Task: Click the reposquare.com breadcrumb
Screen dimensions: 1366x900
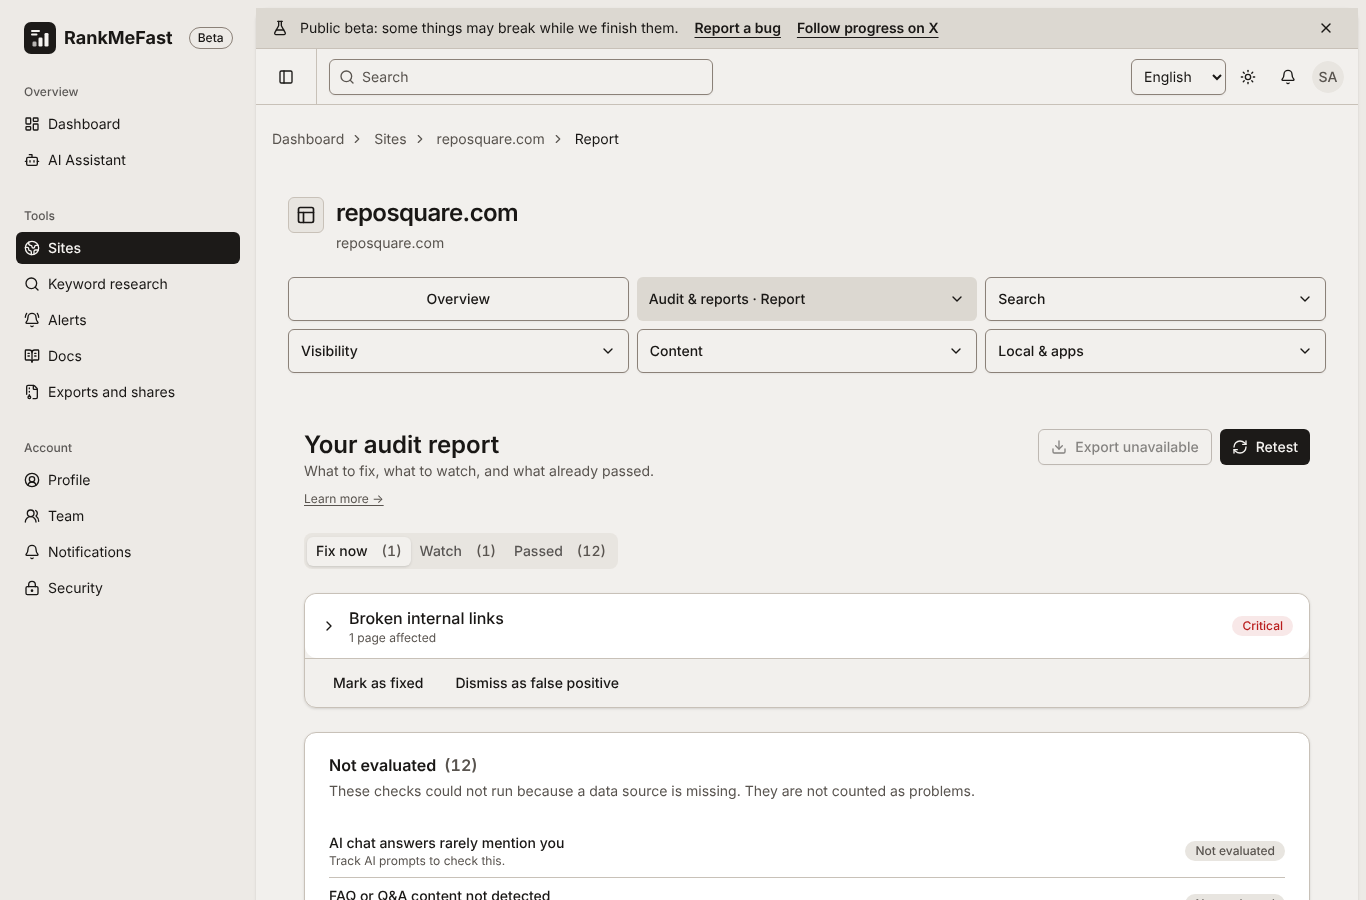Action: 490,139
